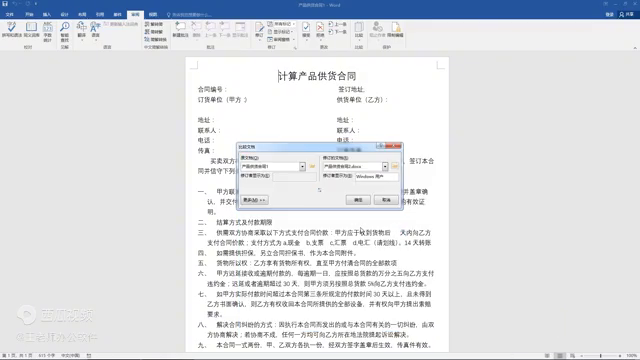Click the zoom slider in the status bar

[600, 356]
